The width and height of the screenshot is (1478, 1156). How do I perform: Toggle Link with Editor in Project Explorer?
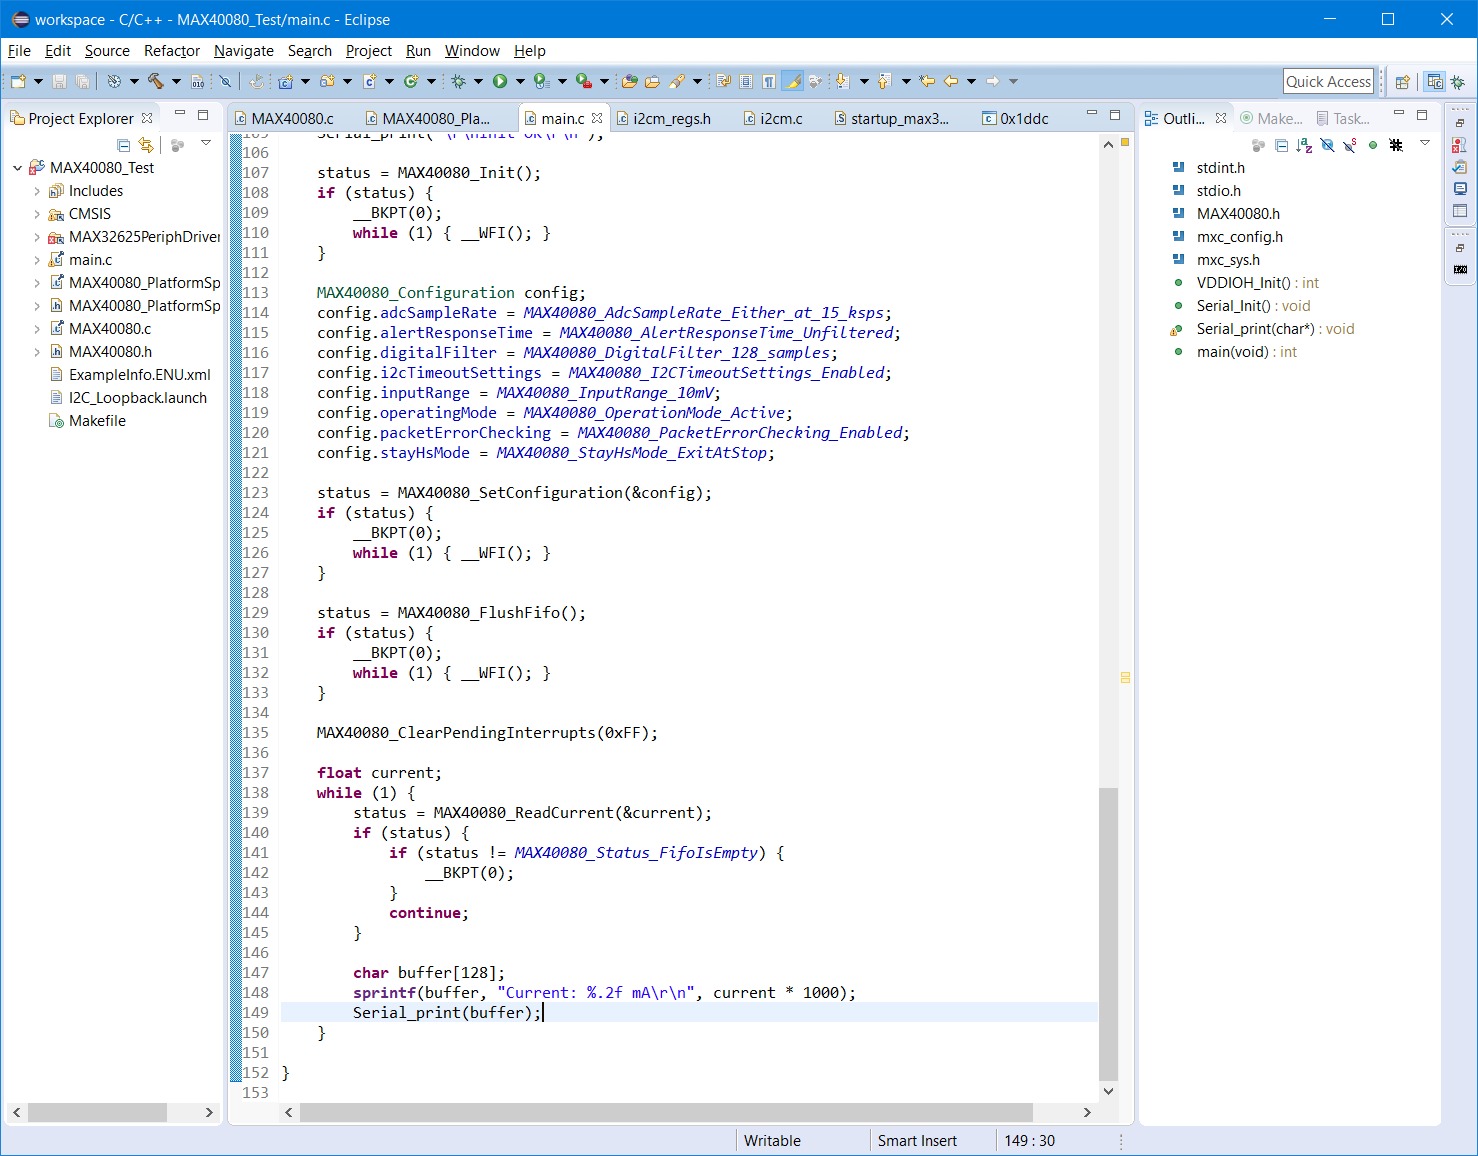[146, 145]
